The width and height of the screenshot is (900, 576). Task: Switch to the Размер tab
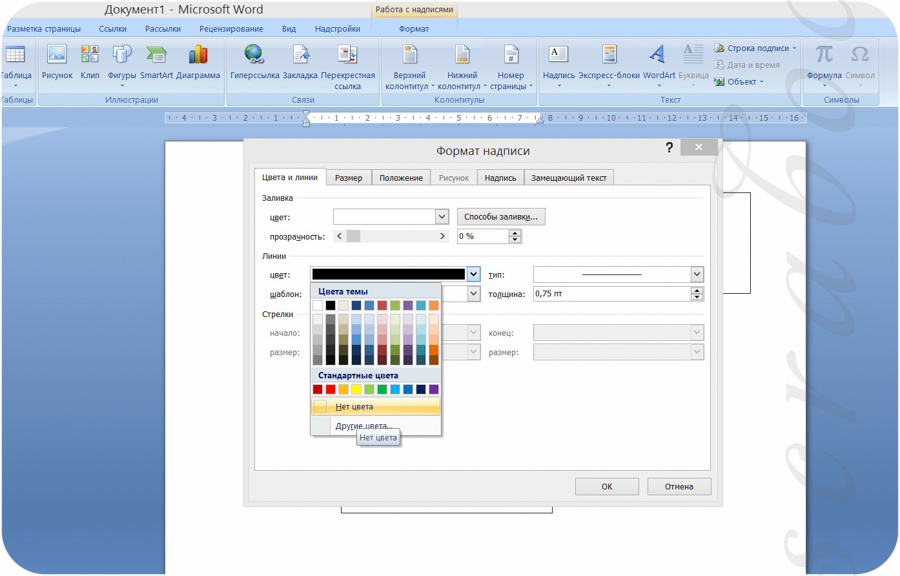[x=348, y=178]
